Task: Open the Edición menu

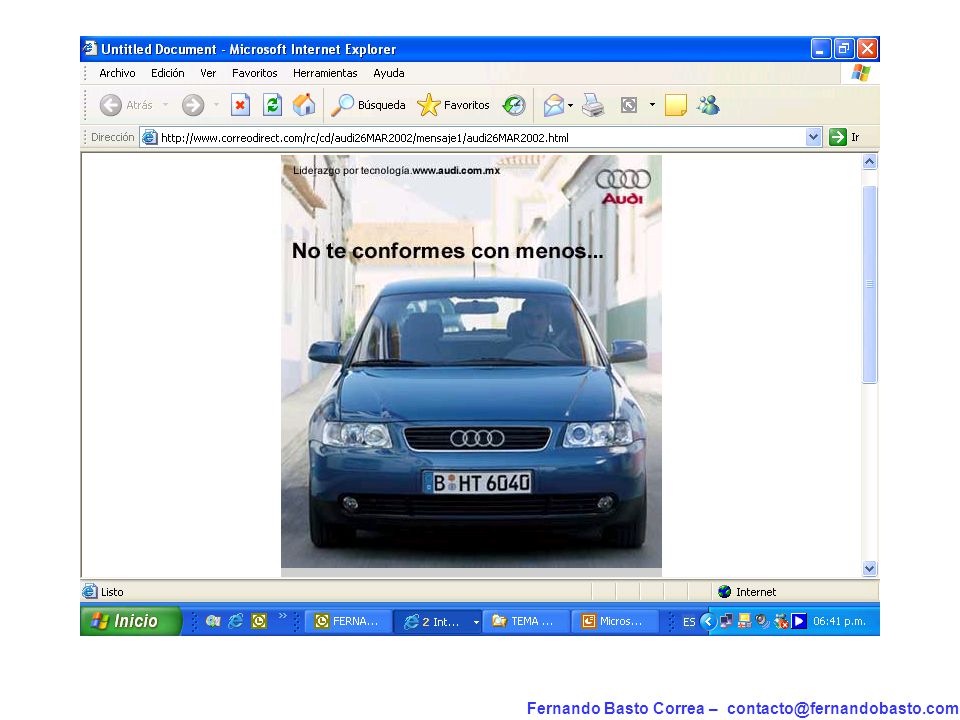Action: [x=168, y=73]
